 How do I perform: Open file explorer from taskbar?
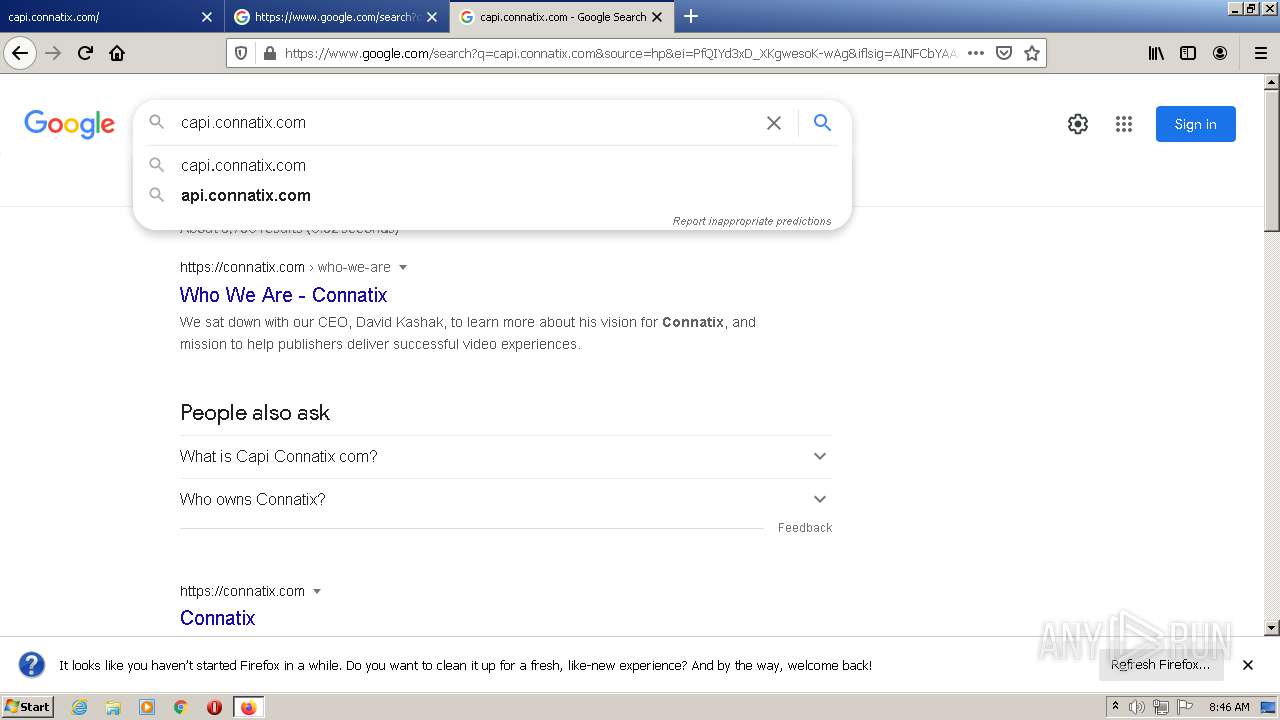[113, 707]
